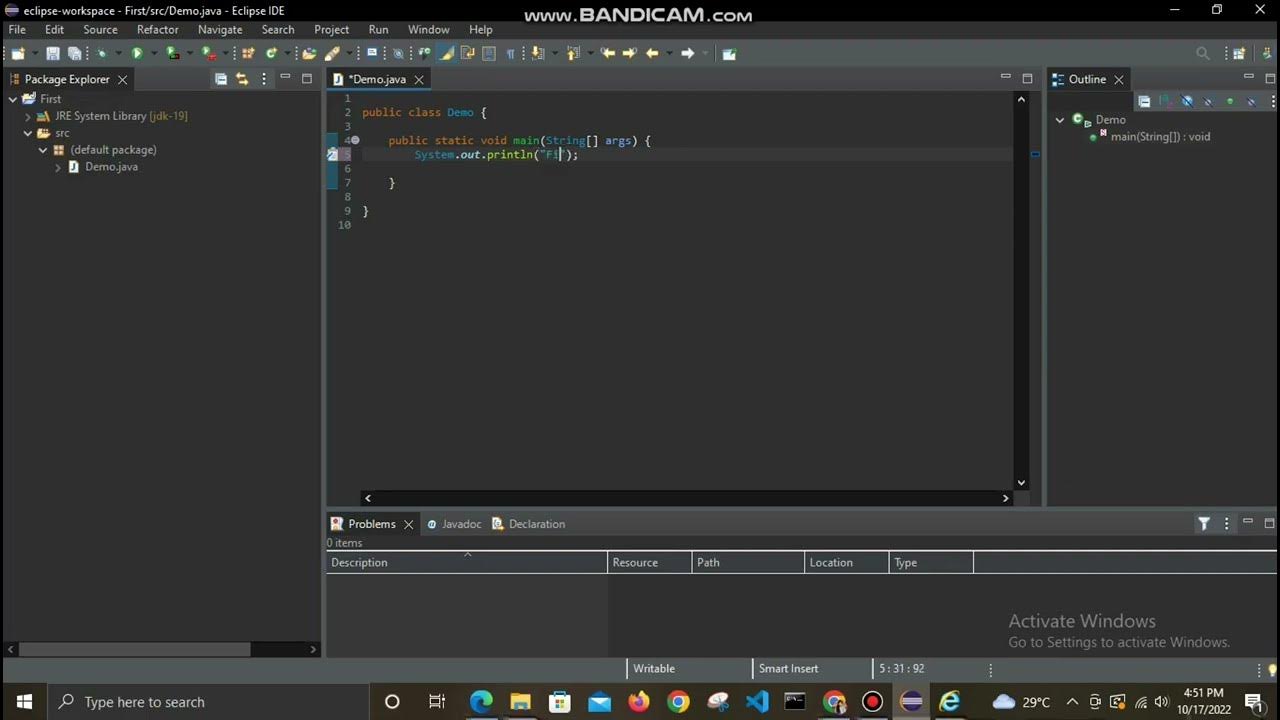The width and height of the screenshot is (1280, 720).
Task: Navigate Back with yellow left arrow
Action: coord(652,53)
